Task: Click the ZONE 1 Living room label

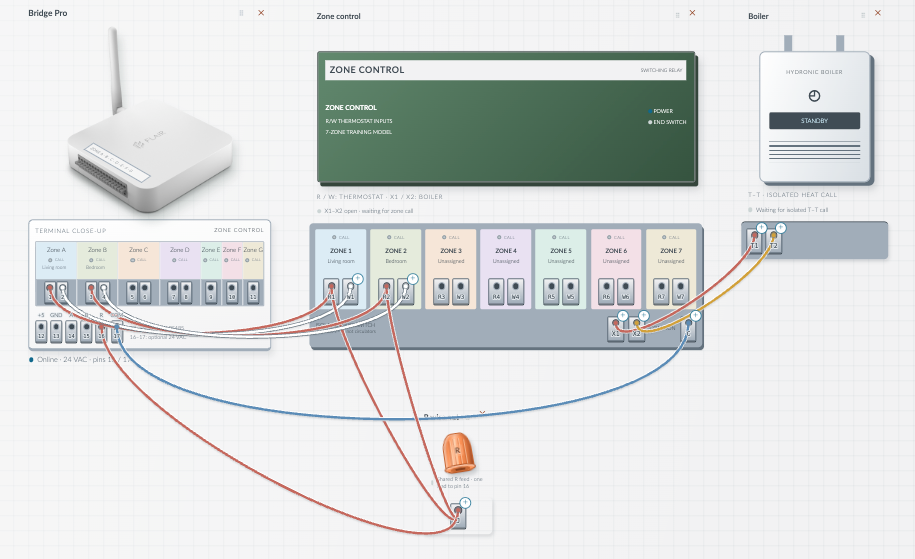Action: click(341, 256)
